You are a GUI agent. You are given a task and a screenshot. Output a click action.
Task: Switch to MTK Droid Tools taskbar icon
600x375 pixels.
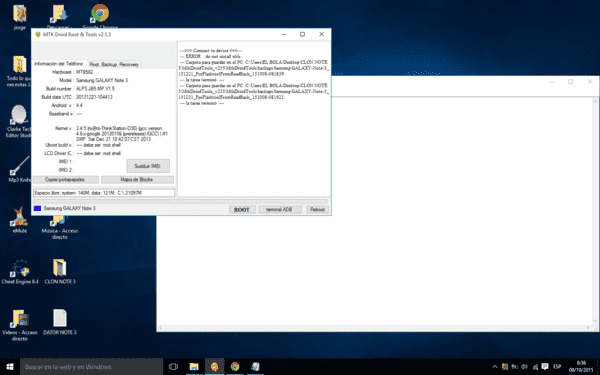(214, 367)
